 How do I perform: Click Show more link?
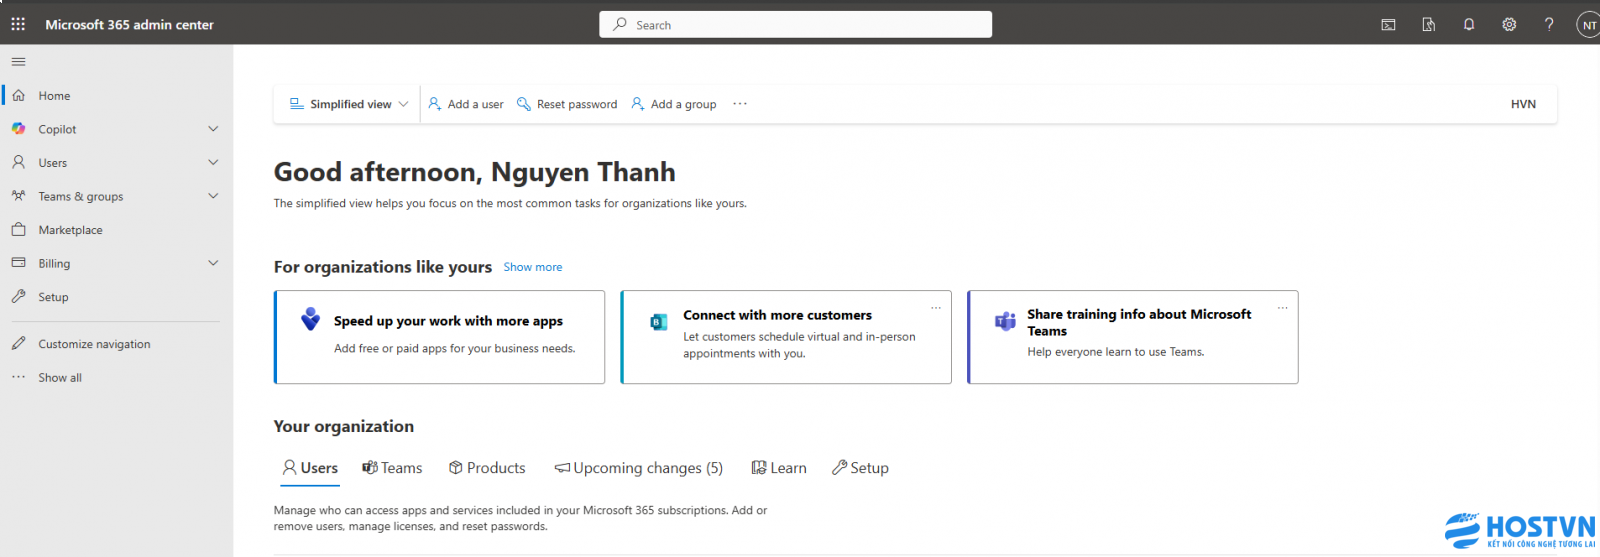coord(533,267)
